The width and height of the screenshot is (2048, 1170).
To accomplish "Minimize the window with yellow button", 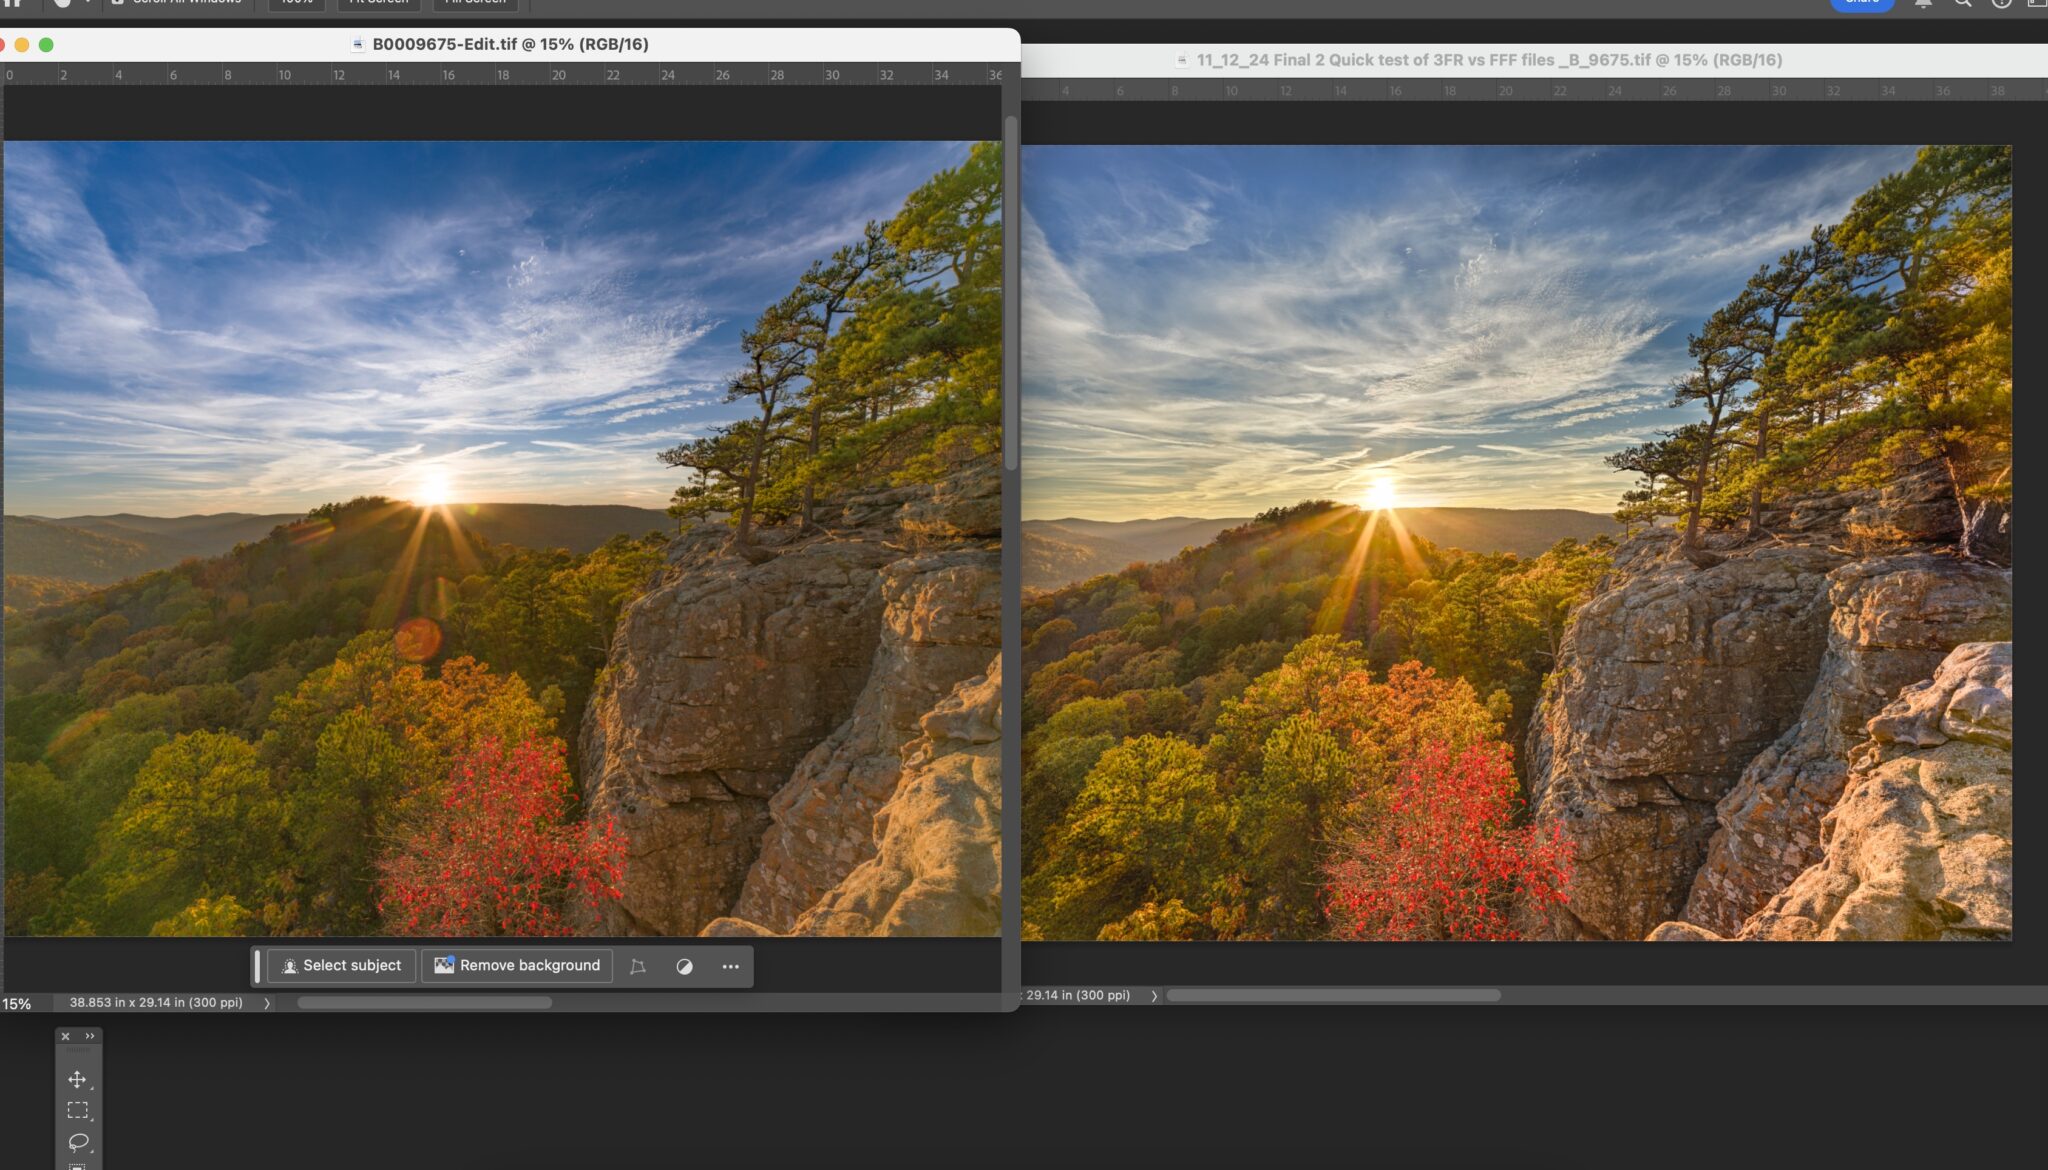I will (22, 44).
